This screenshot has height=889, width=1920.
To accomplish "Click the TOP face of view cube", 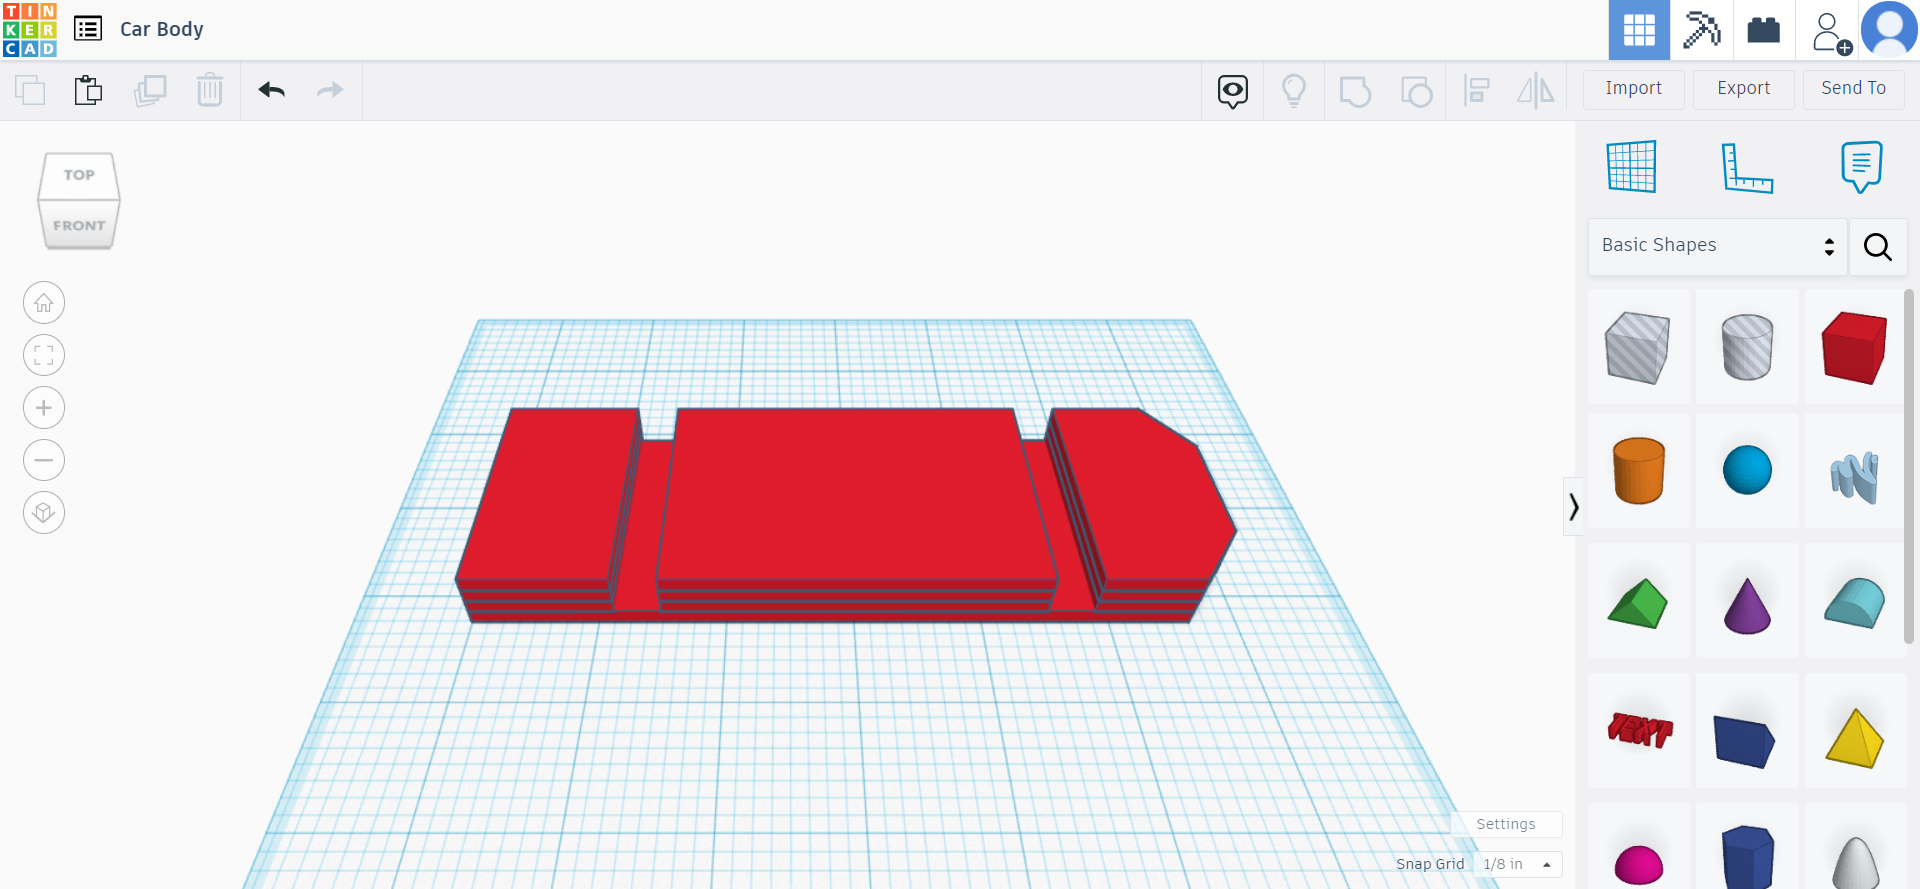I will point(79,175).
